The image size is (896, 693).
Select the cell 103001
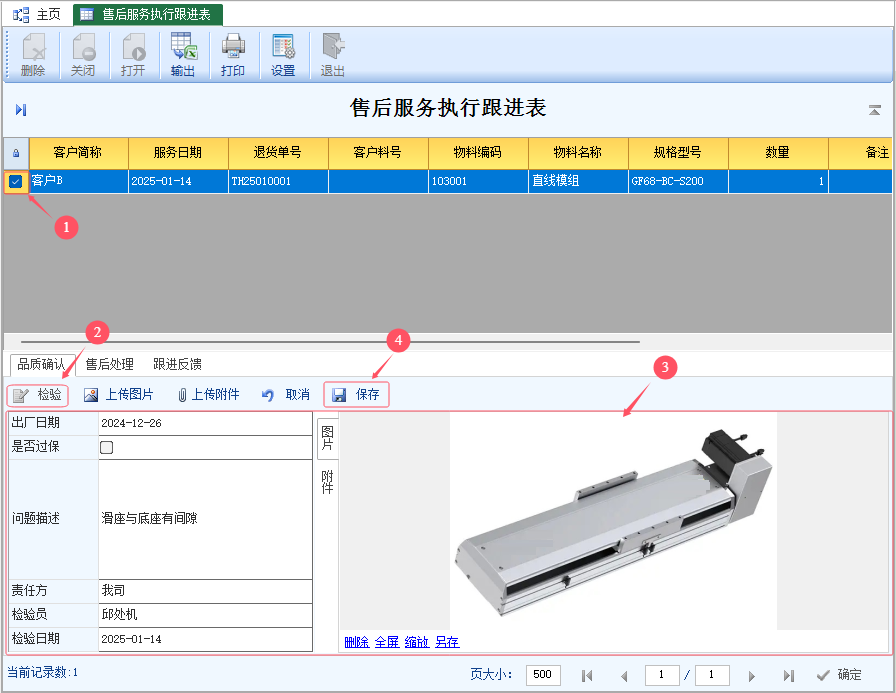coord(478,182)
